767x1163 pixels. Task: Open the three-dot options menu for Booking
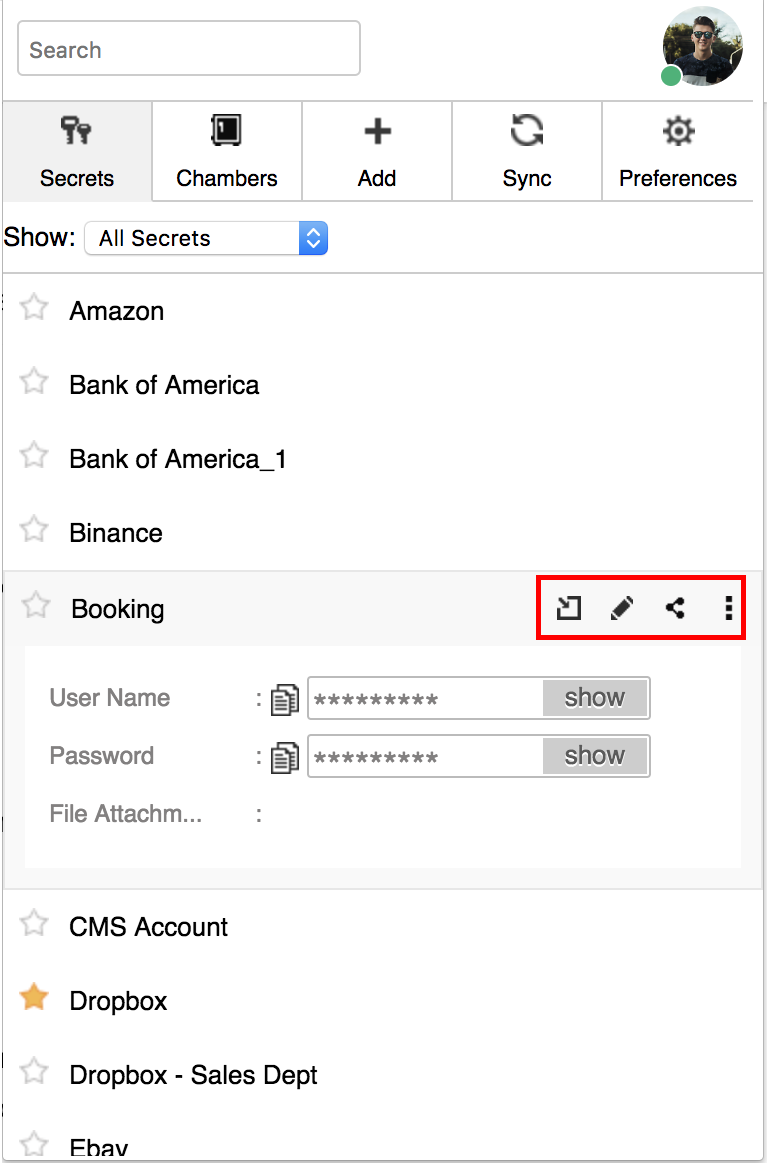pos(728,607)
